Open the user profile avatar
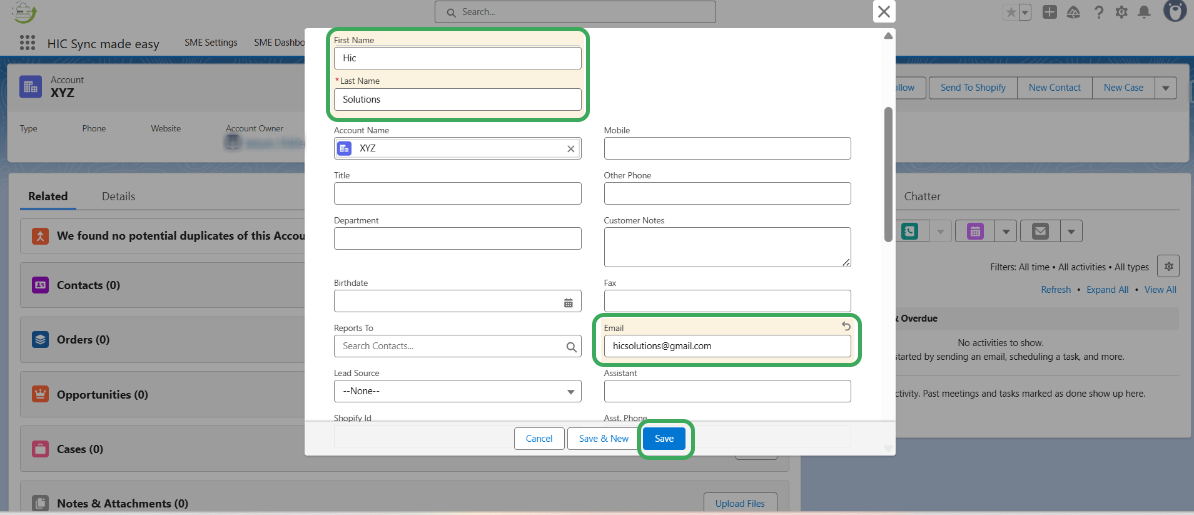The height and width of the screenshot is (515, 1194). click(x=1177, y=11)
